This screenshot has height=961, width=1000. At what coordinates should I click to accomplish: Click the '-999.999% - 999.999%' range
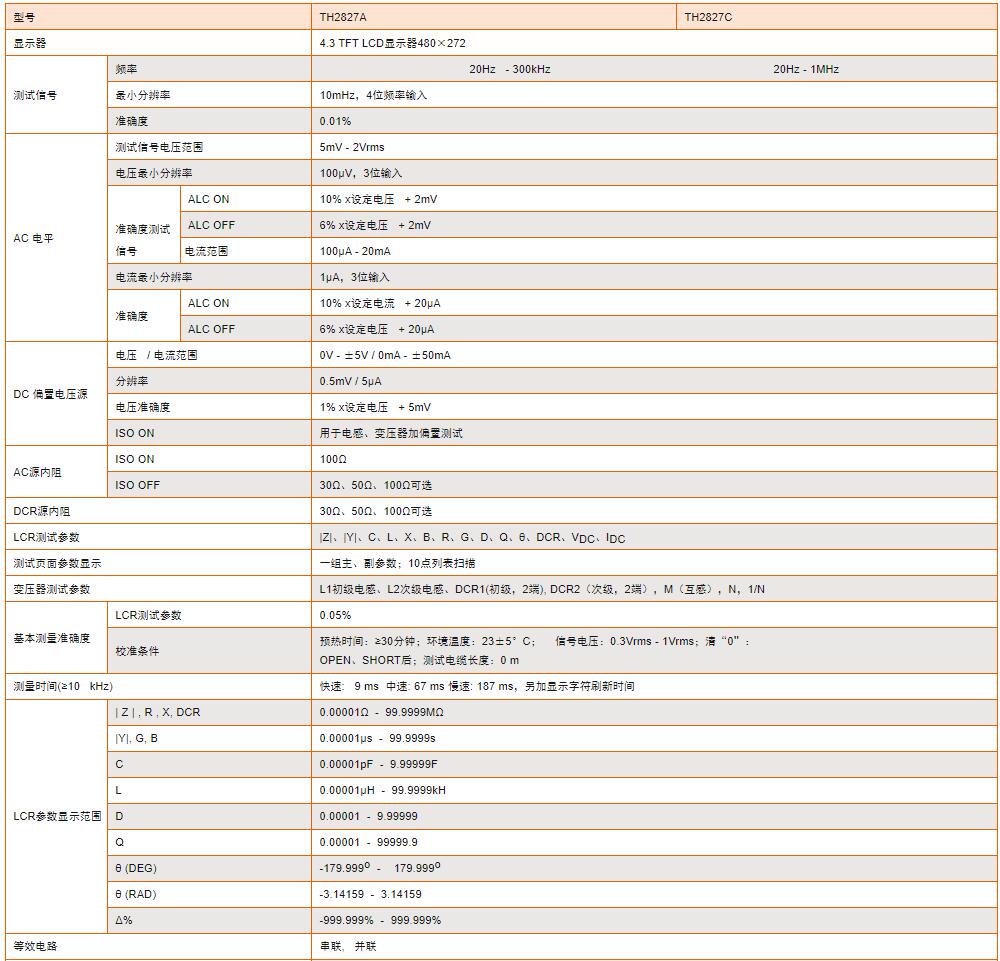point(380,921)
